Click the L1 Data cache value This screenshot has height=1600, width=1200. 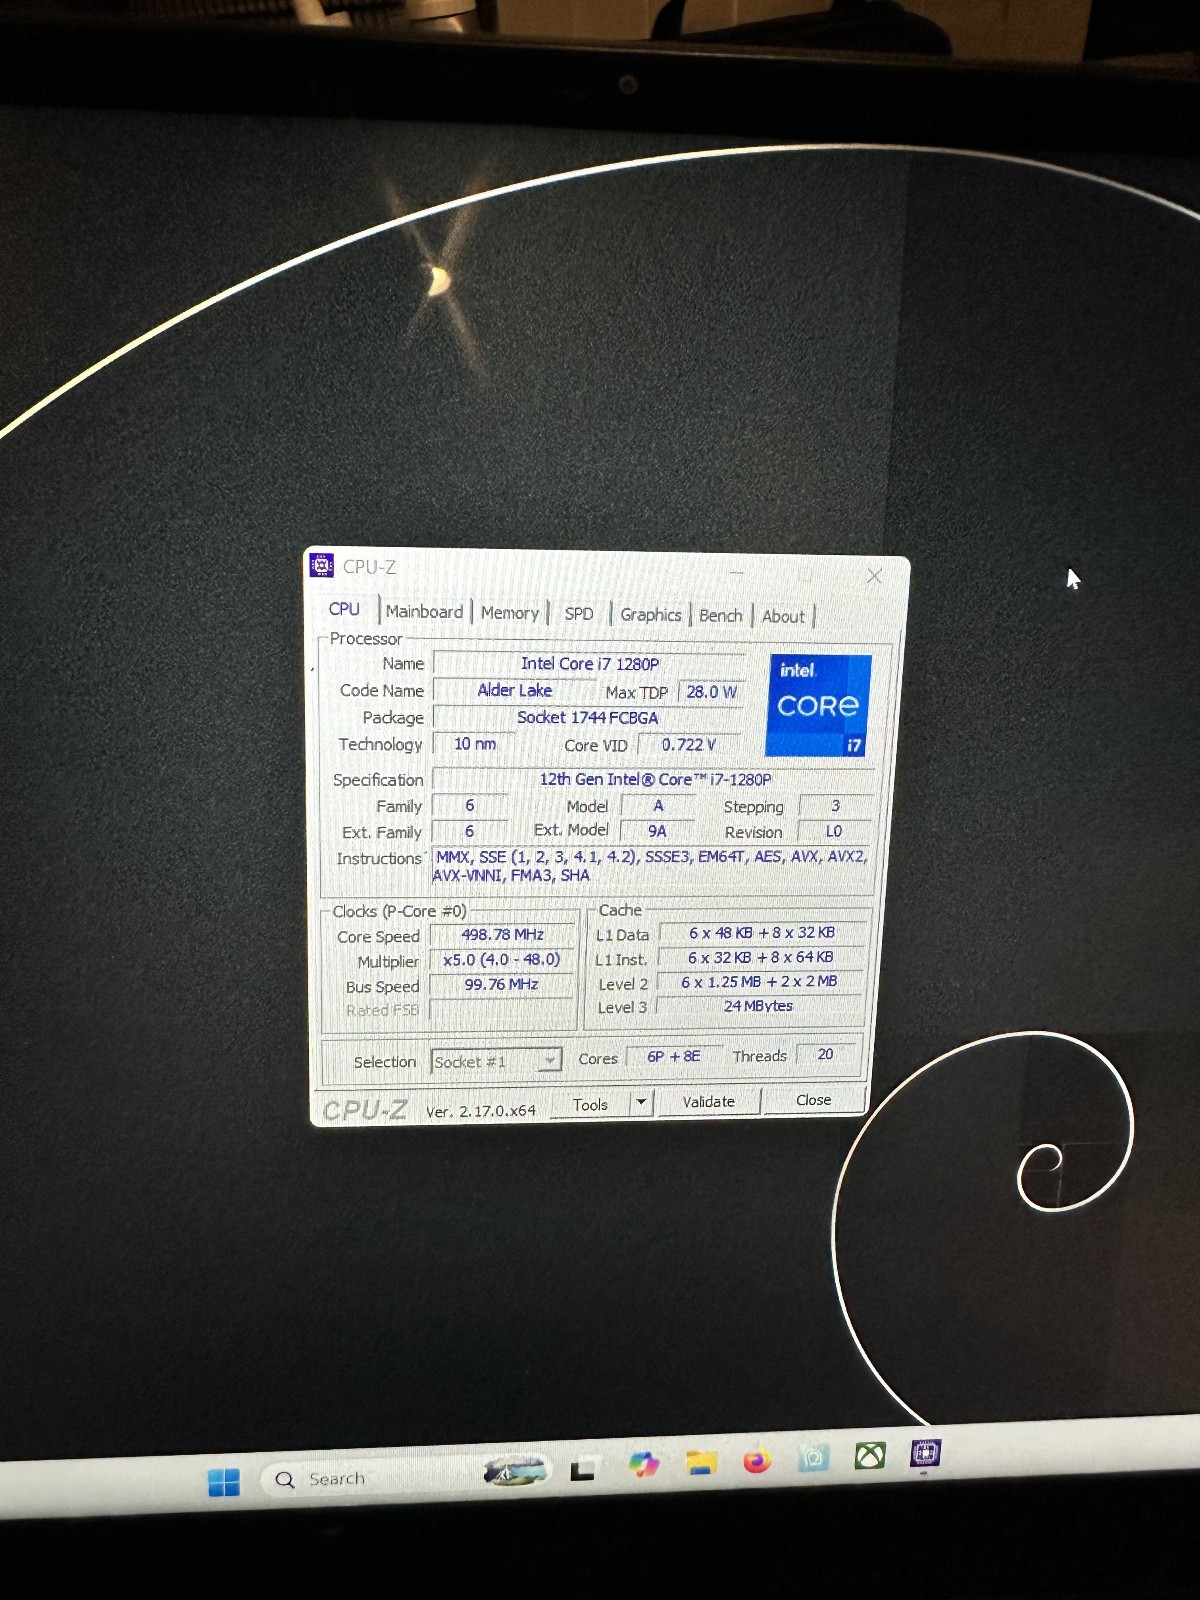(x=761, y=932)
